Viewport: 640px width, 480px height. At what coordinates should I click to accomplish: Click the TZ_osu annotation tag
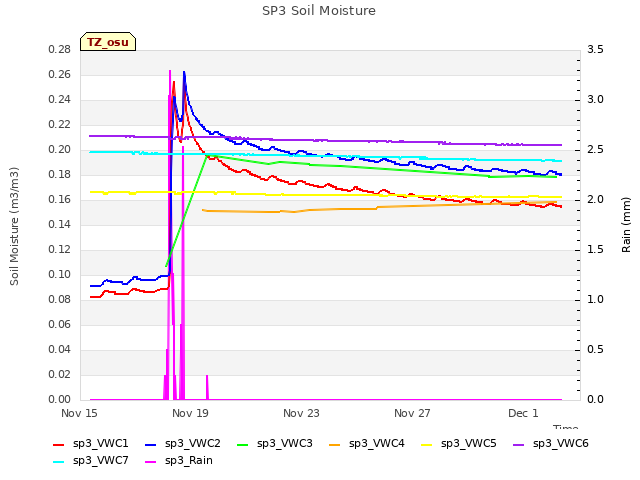pos(108,42)
